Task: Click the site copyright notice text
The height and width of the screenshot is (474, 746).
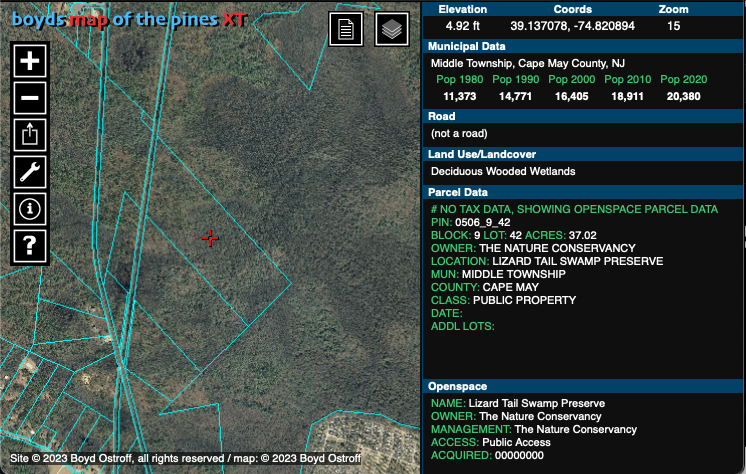Action: tap(184, 458)
